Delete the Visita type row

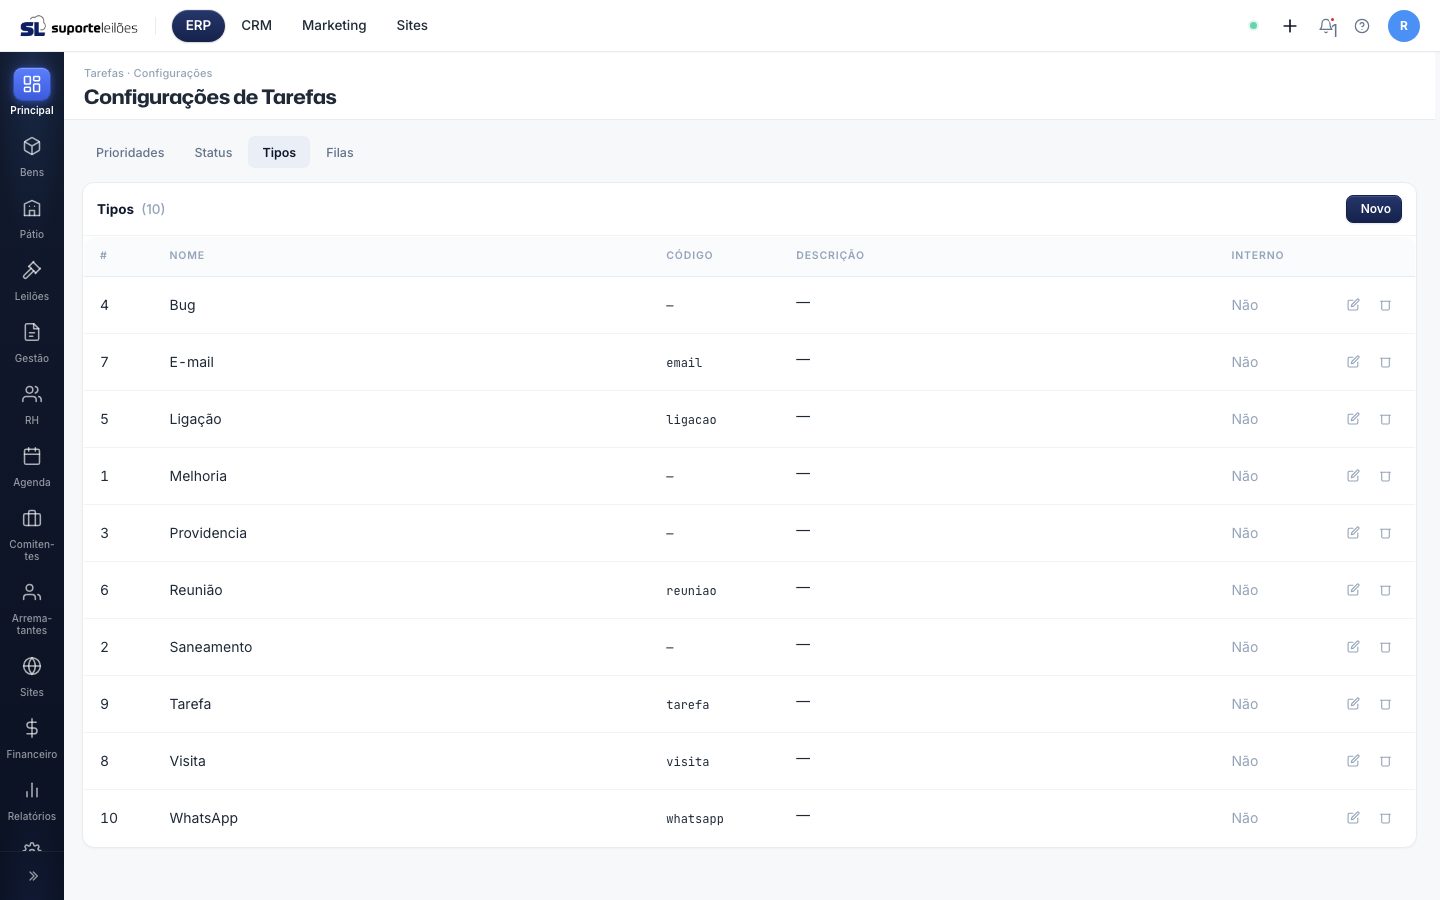click(x=1386, y=761)
